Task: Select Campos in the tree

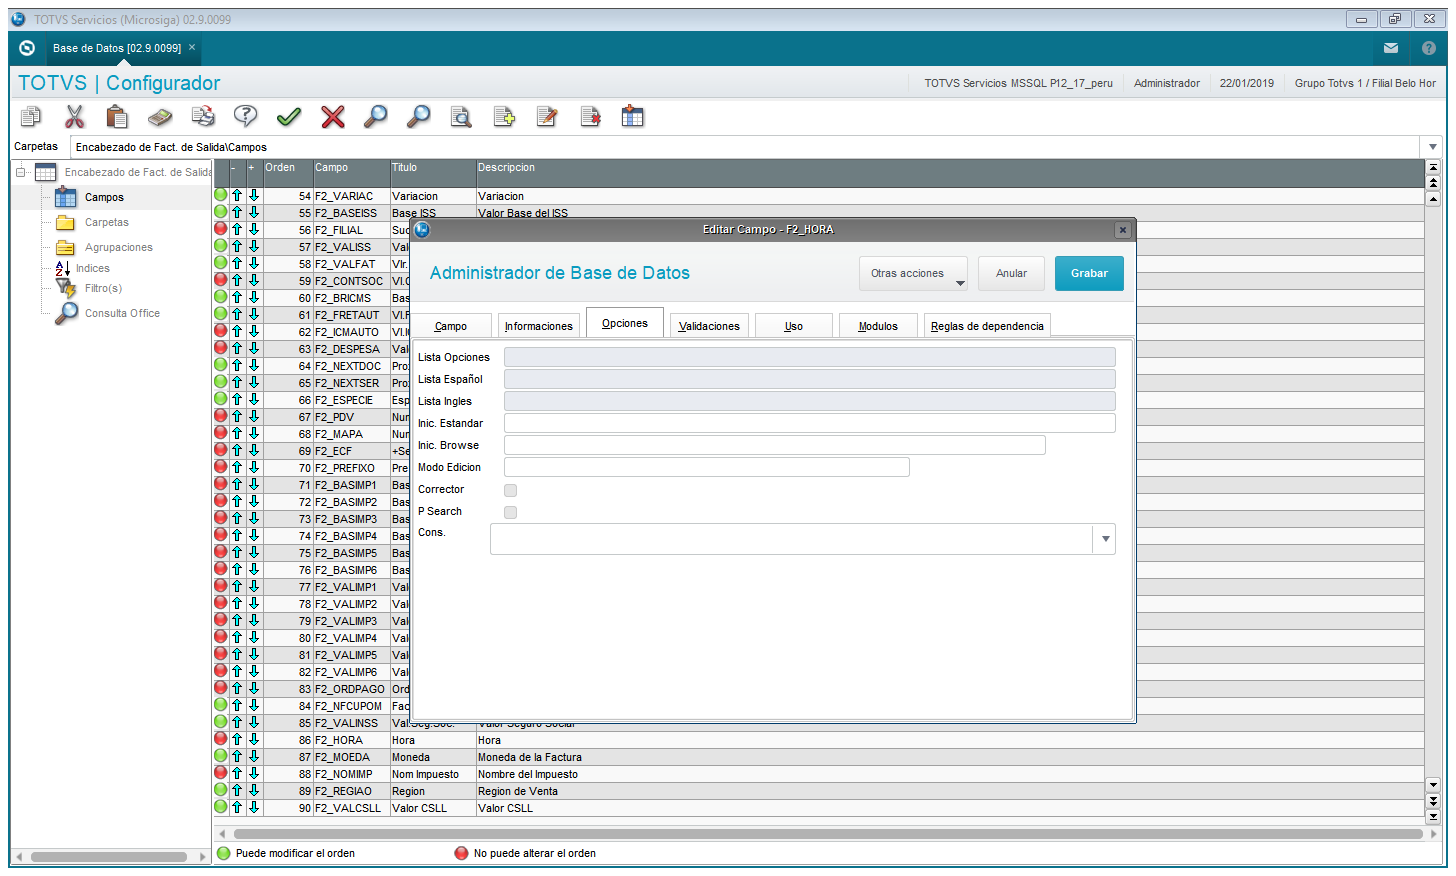Action: tap(104, 197)
